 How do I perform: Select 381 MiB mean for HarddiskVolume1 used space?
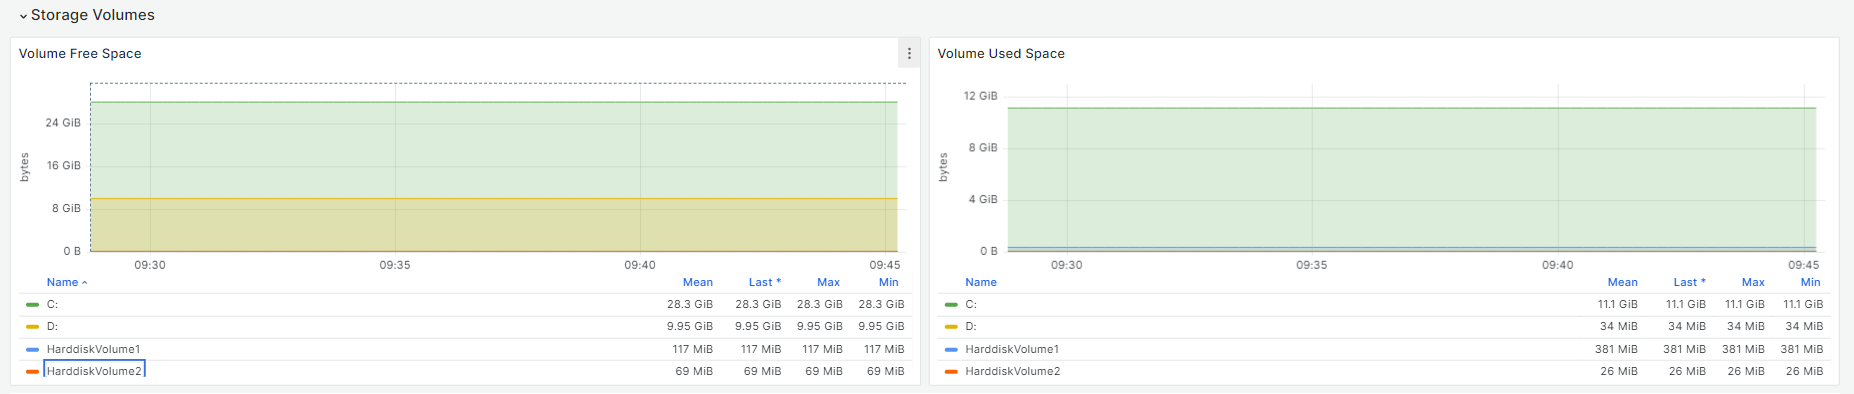click(1617, 349)
